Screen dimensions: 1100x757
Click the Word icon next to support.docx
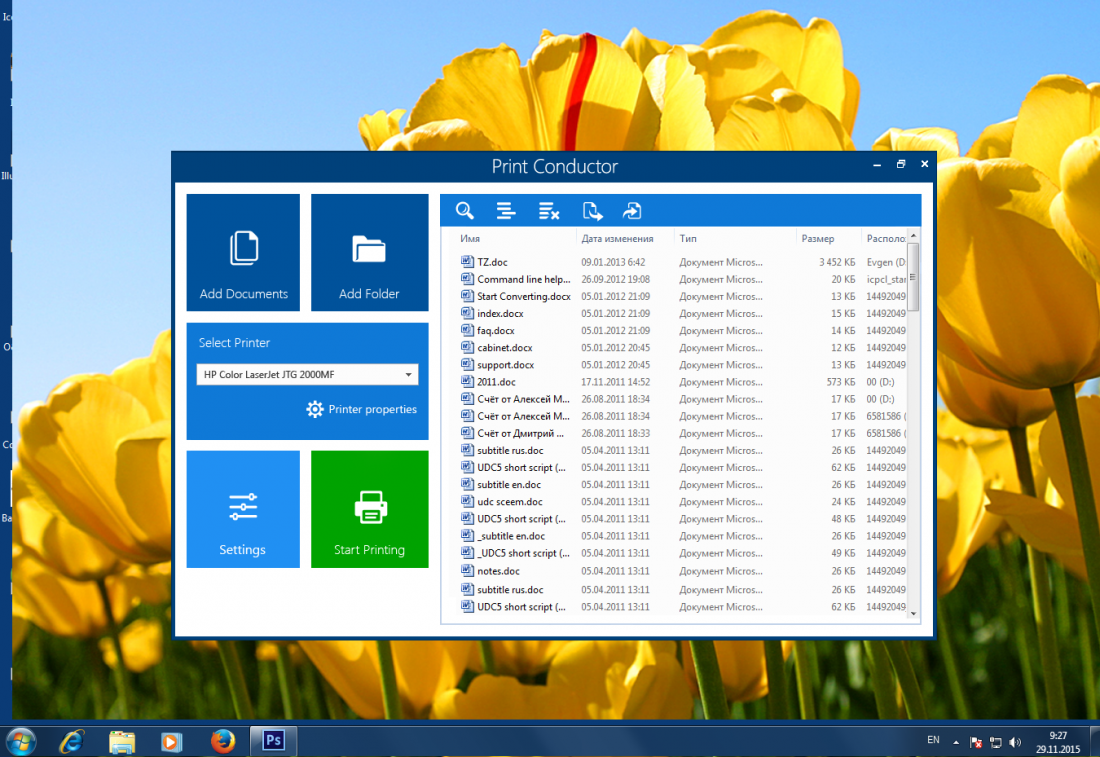[x=467, y=364]
